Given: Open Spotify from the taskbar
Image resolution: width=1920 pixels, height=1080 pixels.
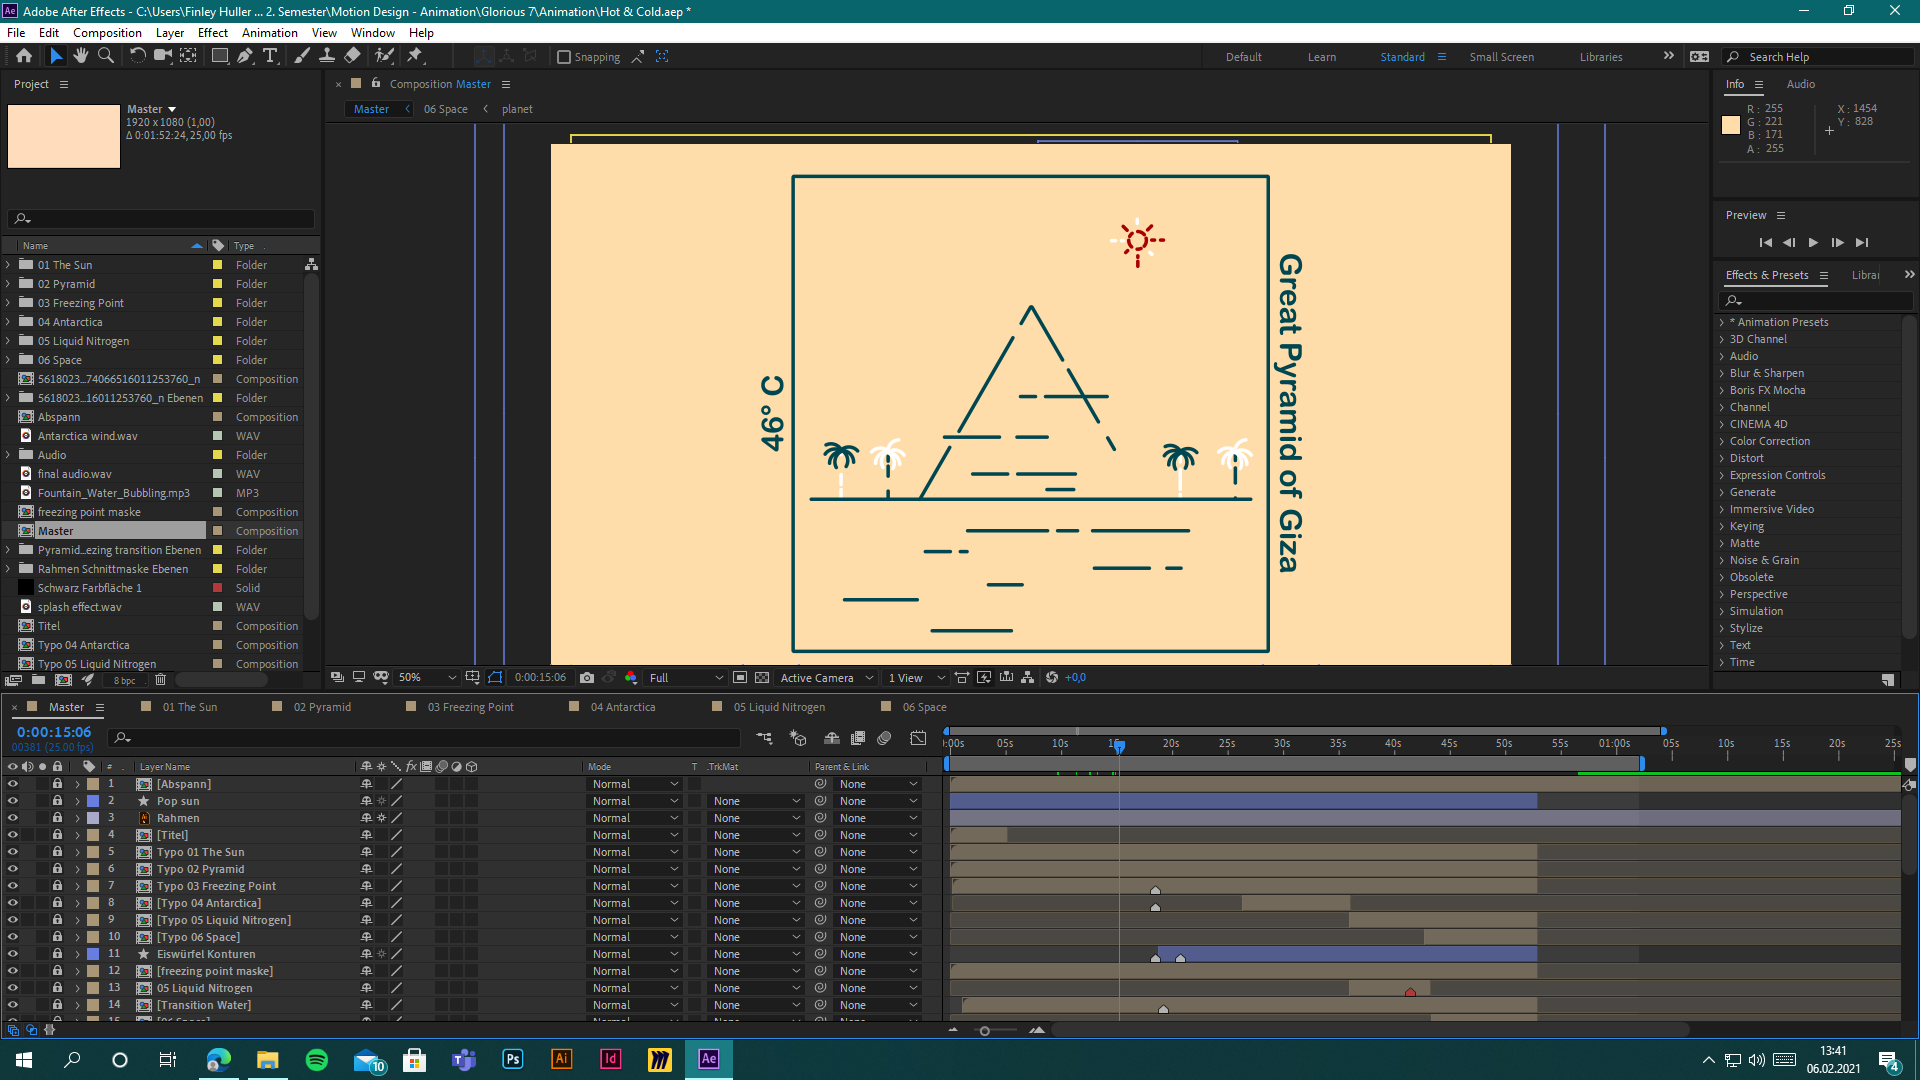Looking at the screenshot, I should click(317, 1059).
